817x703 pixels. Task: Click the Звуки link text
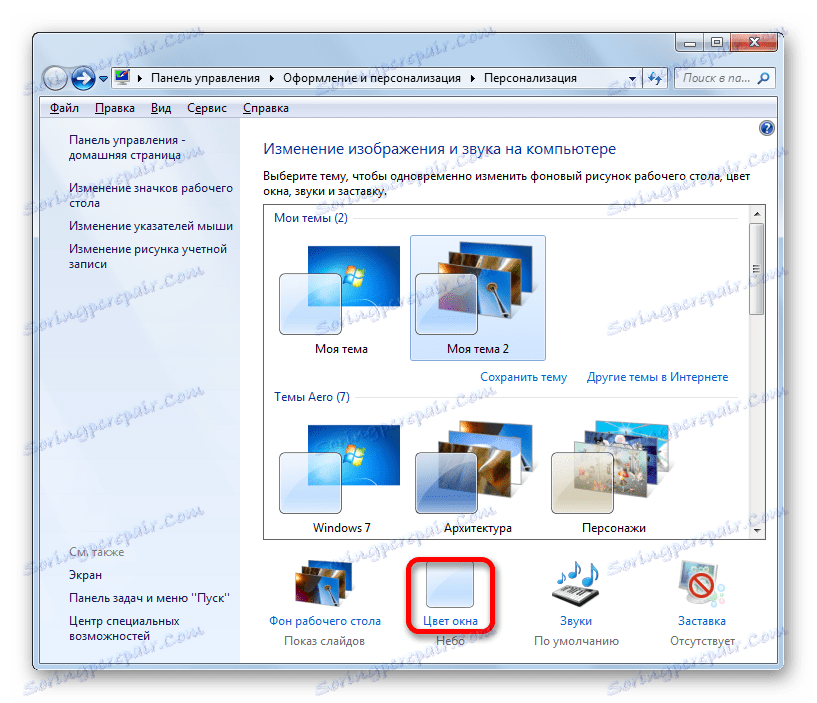576,621
